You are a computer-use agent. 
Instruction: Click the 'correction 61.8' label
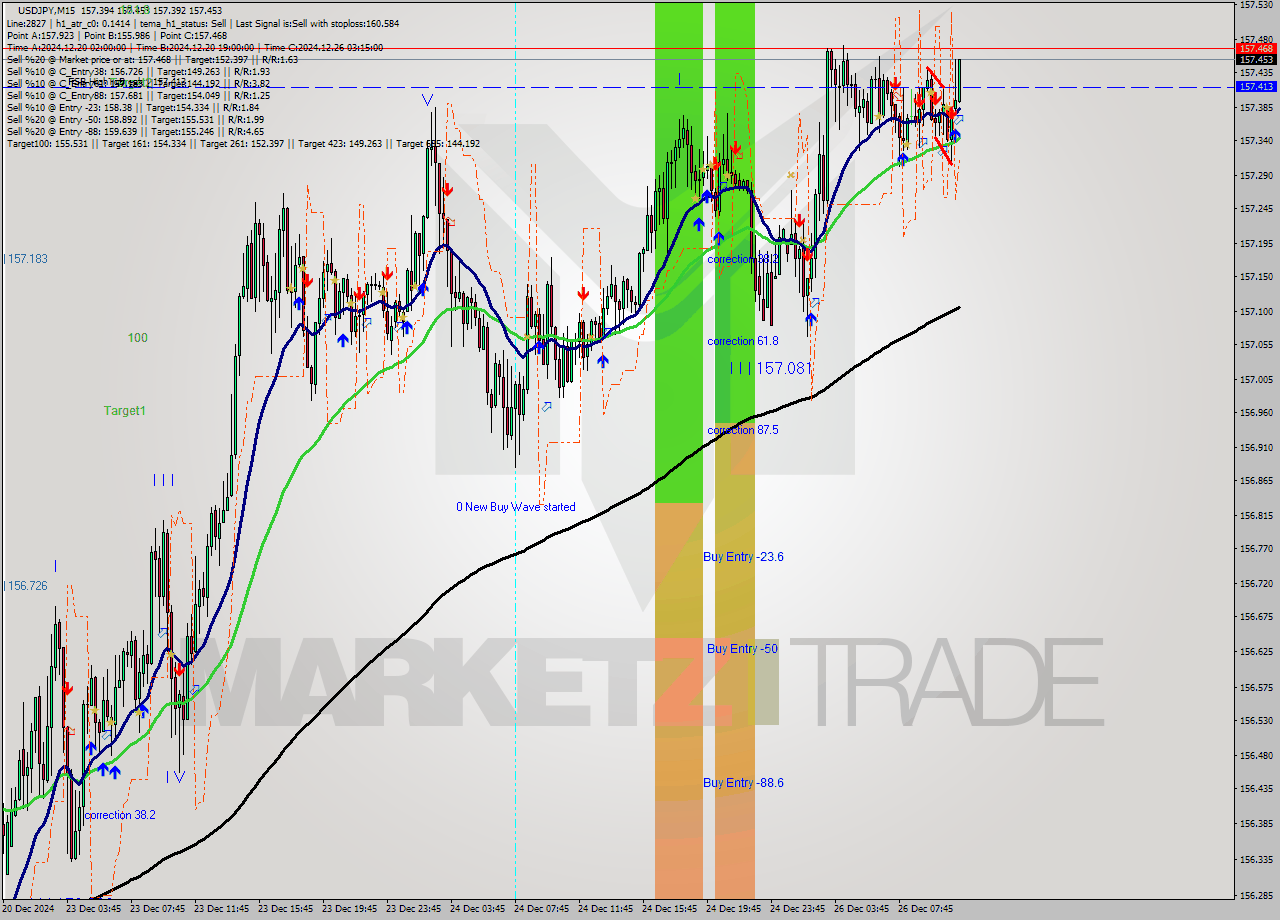click(x=742, y=341)
